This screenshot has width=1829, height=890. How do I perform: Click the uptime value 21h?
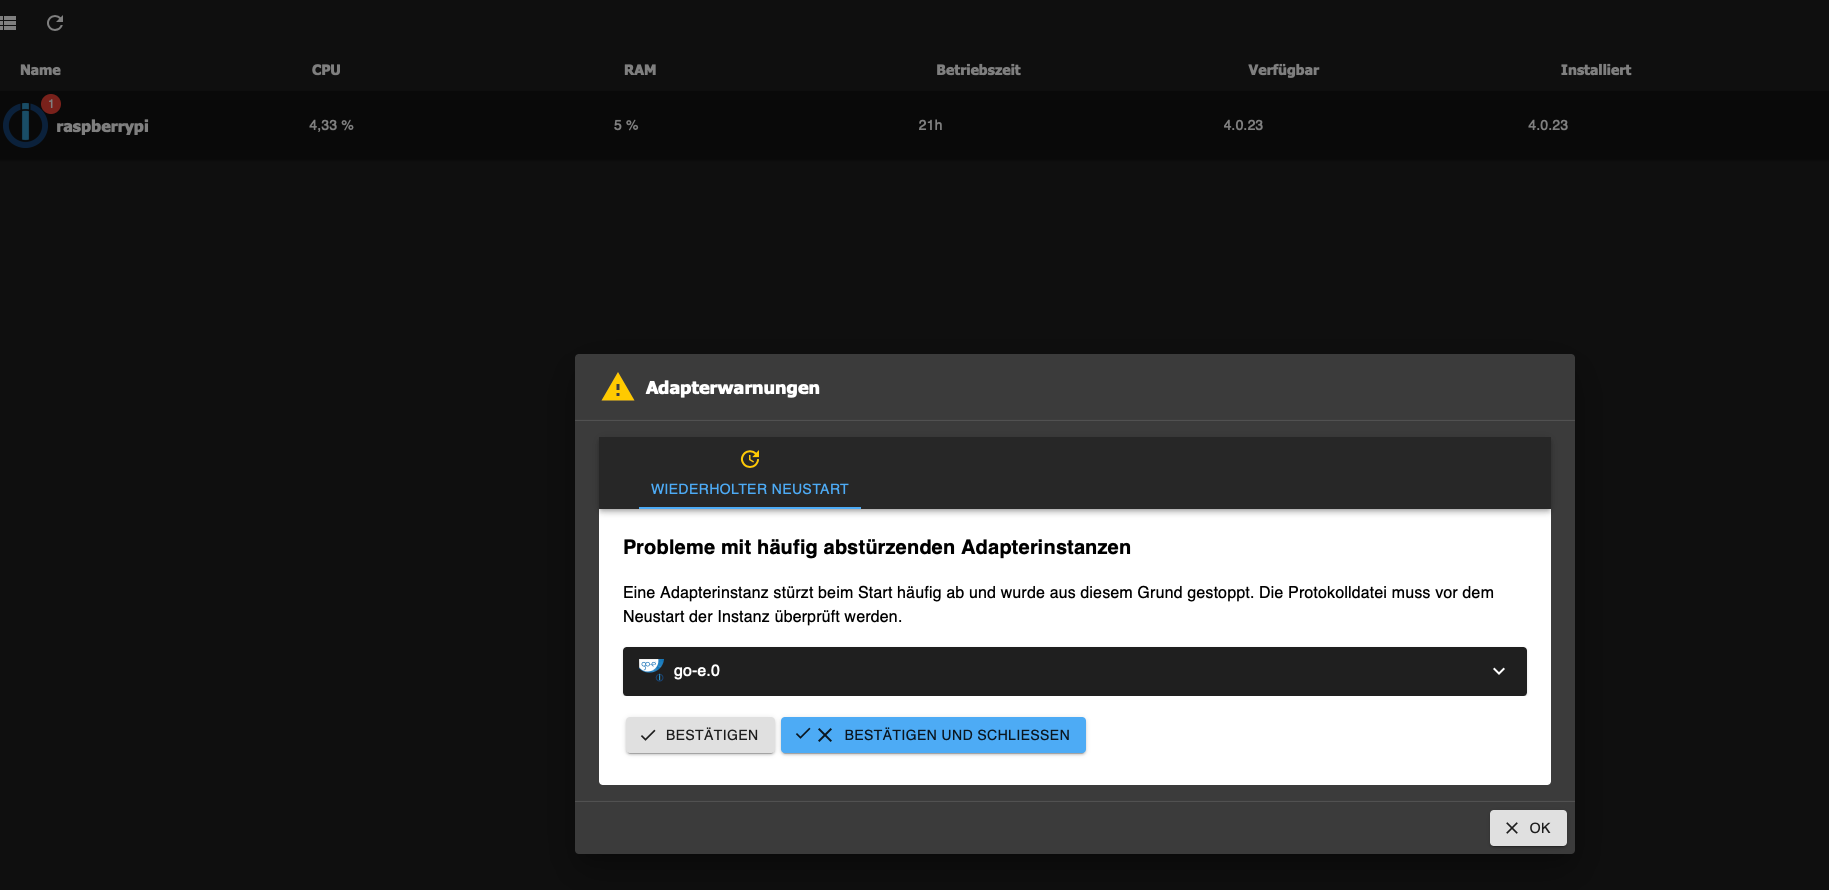pos(930,125)
